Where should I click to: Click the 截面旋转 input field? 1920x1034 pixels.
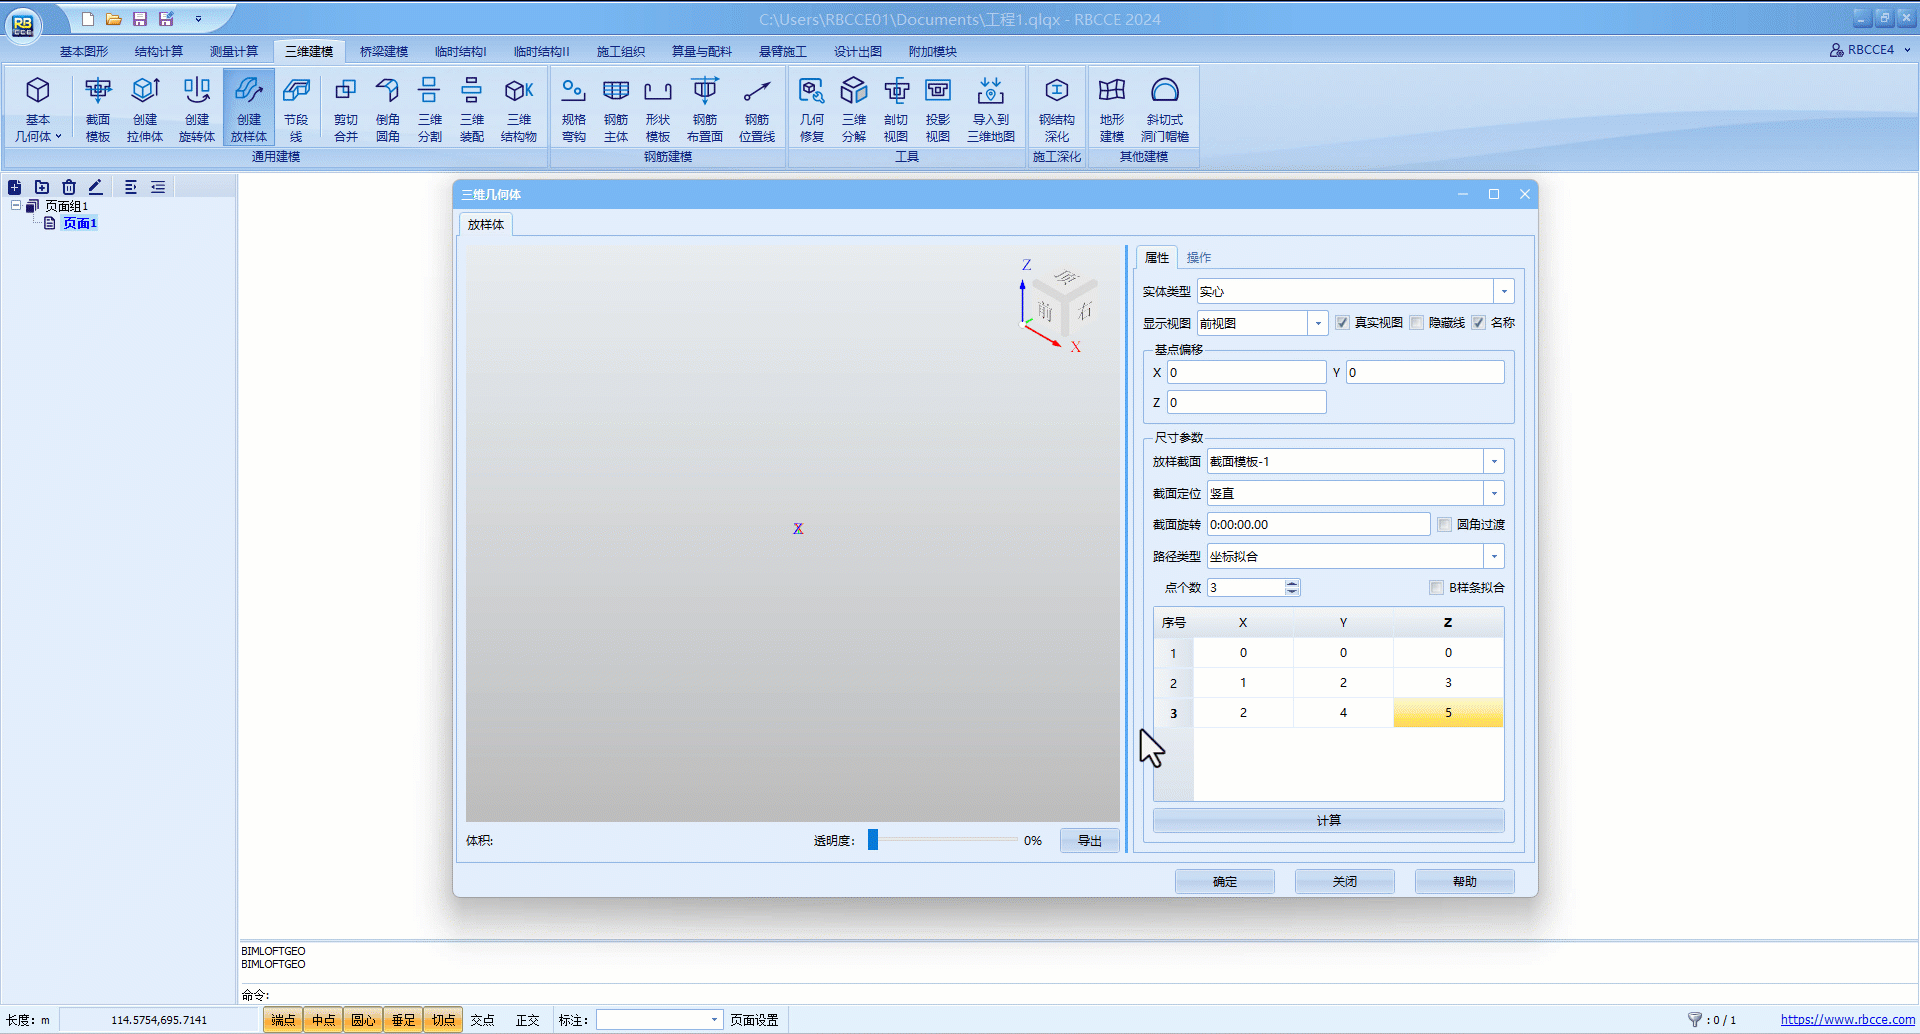pyautogui.click(x=1317, y=525)
